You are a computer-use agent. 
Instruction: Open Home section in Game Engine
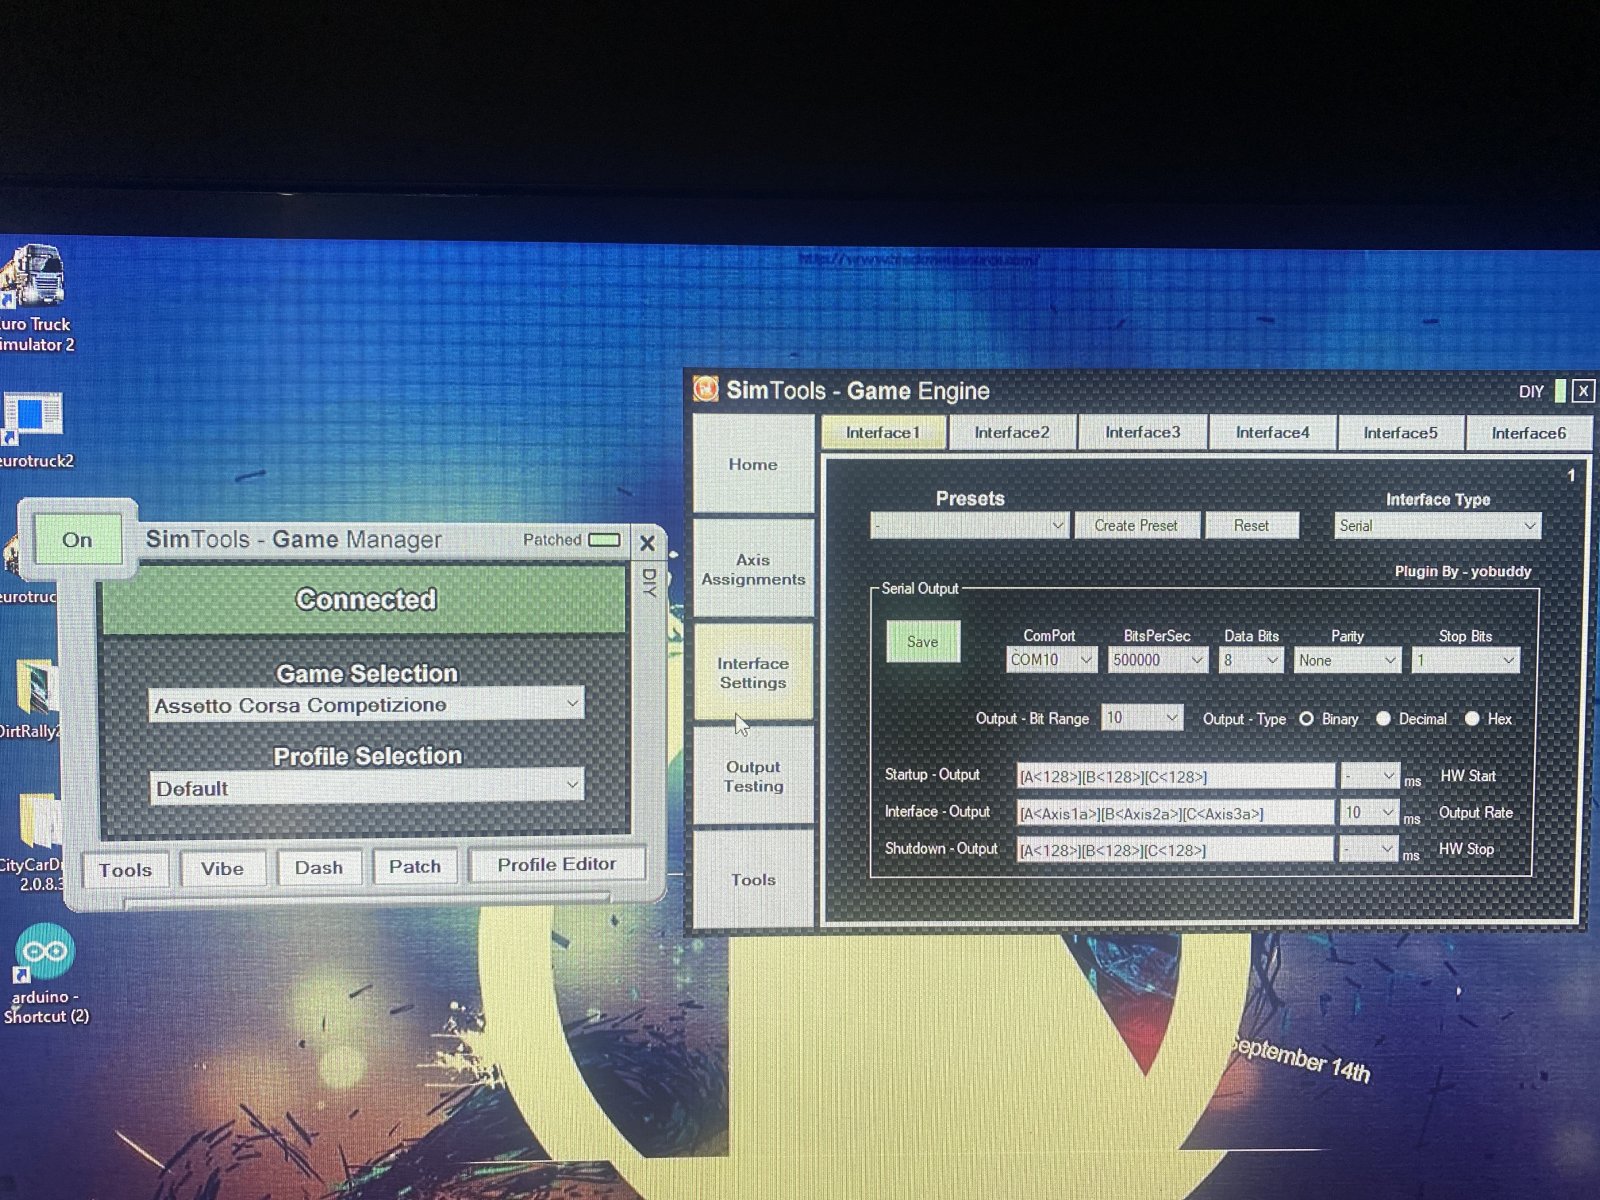753,464
